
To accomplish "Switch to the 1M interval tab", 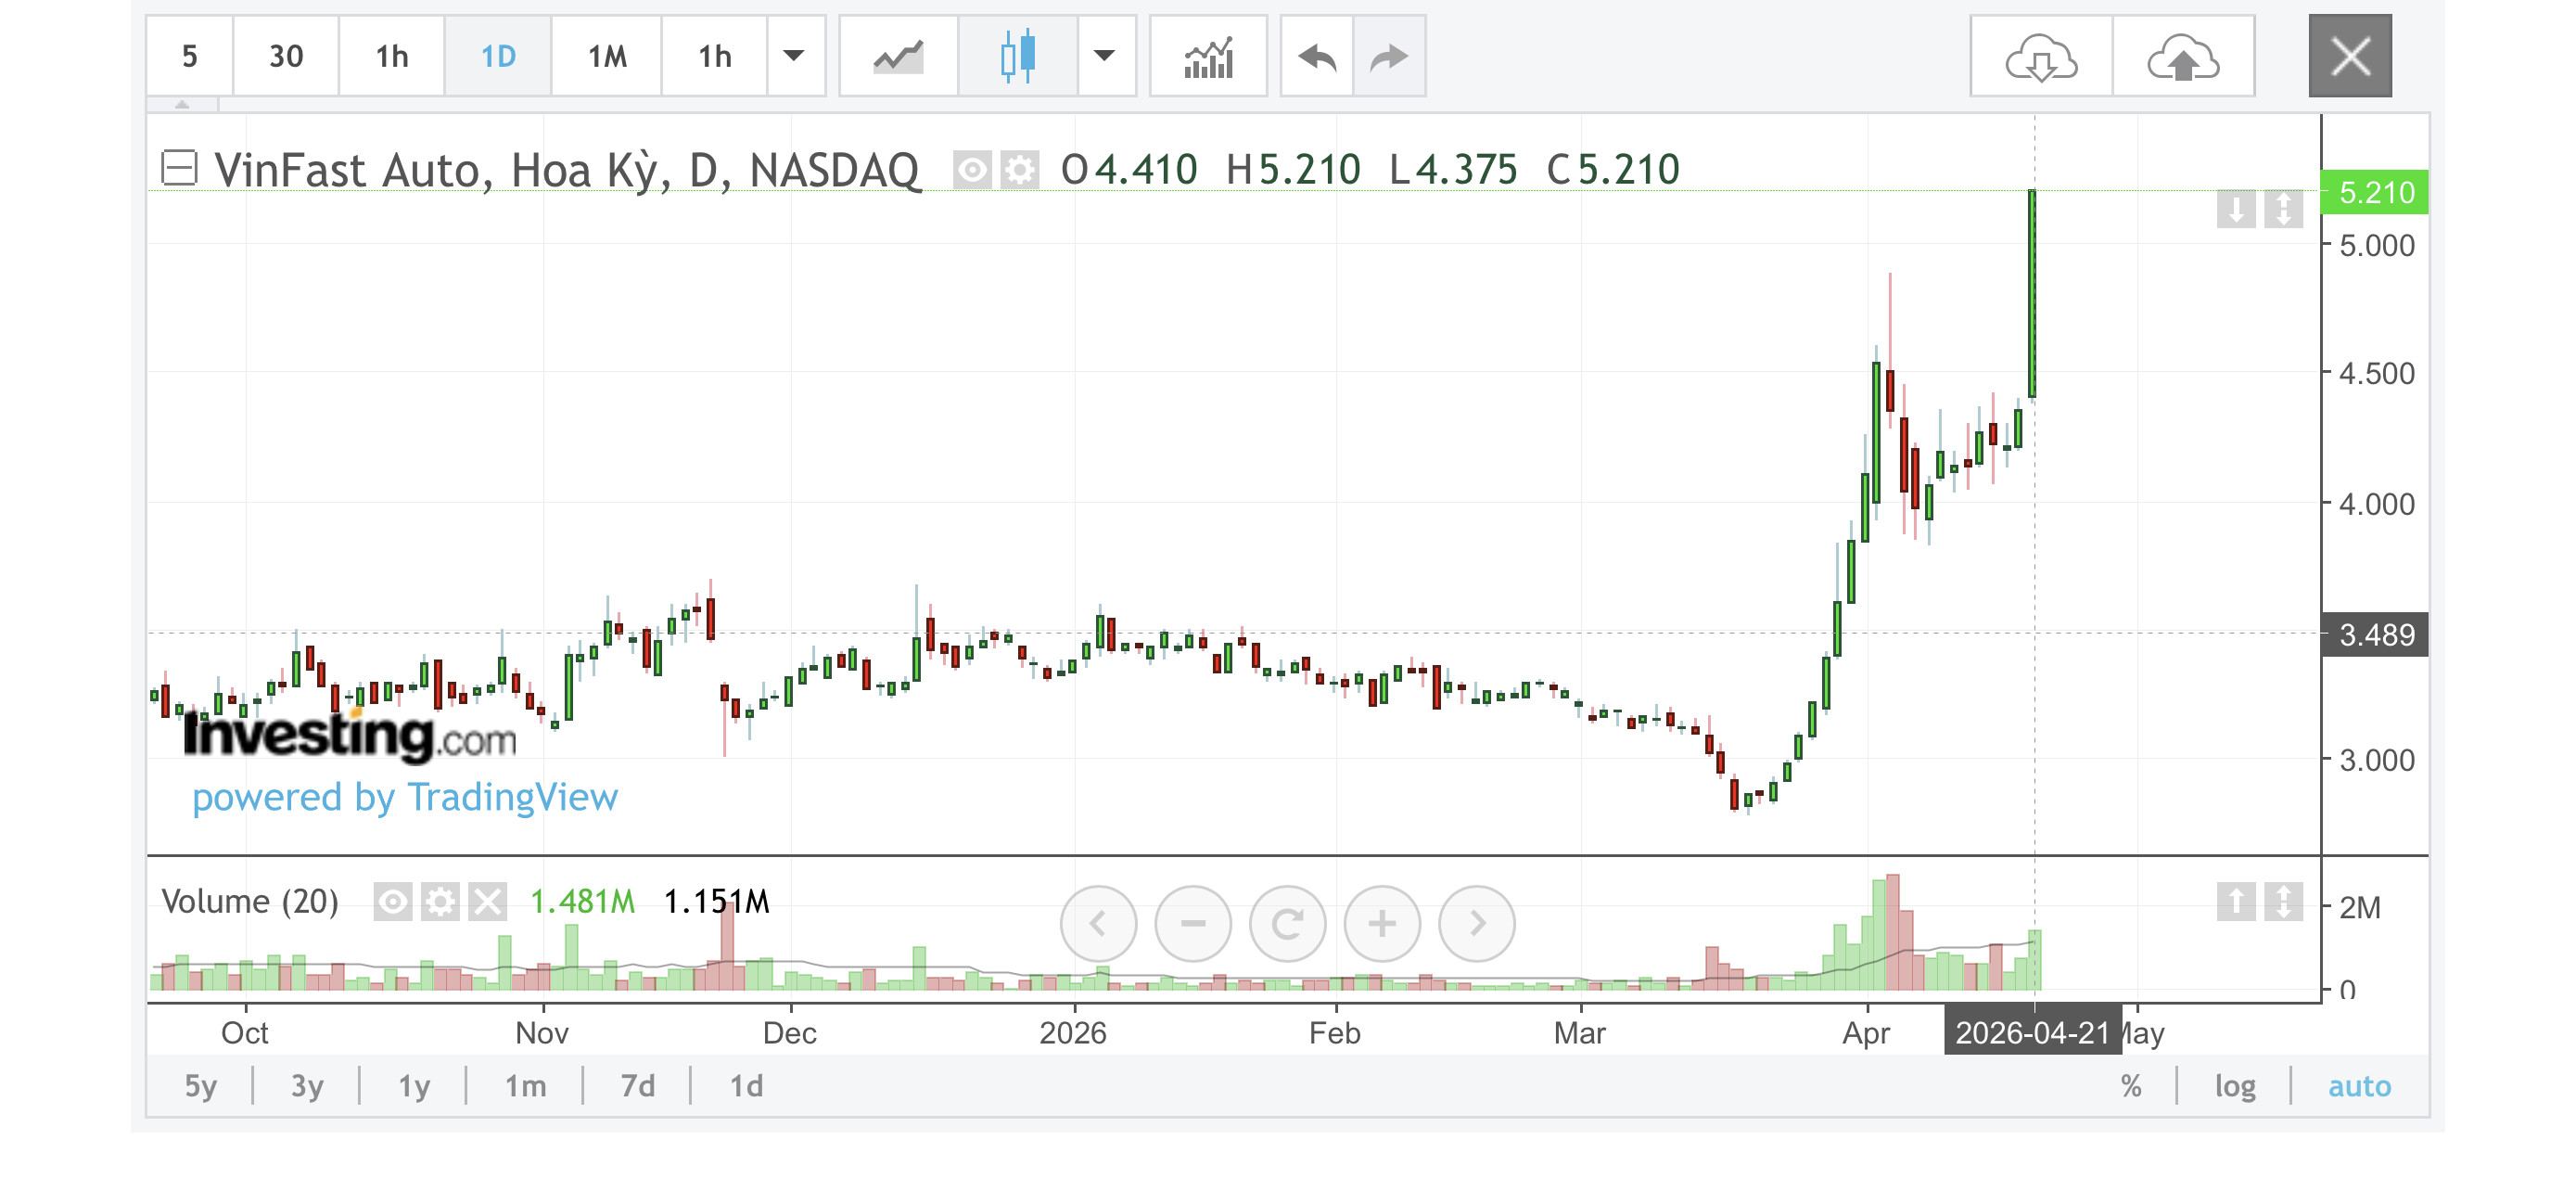I will tap(607, 57).
